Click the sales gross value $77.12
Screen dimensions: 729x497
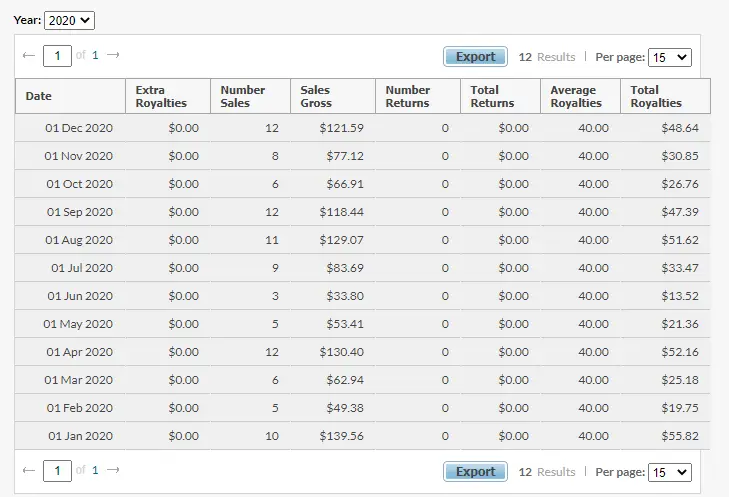(x=345, y=156)
